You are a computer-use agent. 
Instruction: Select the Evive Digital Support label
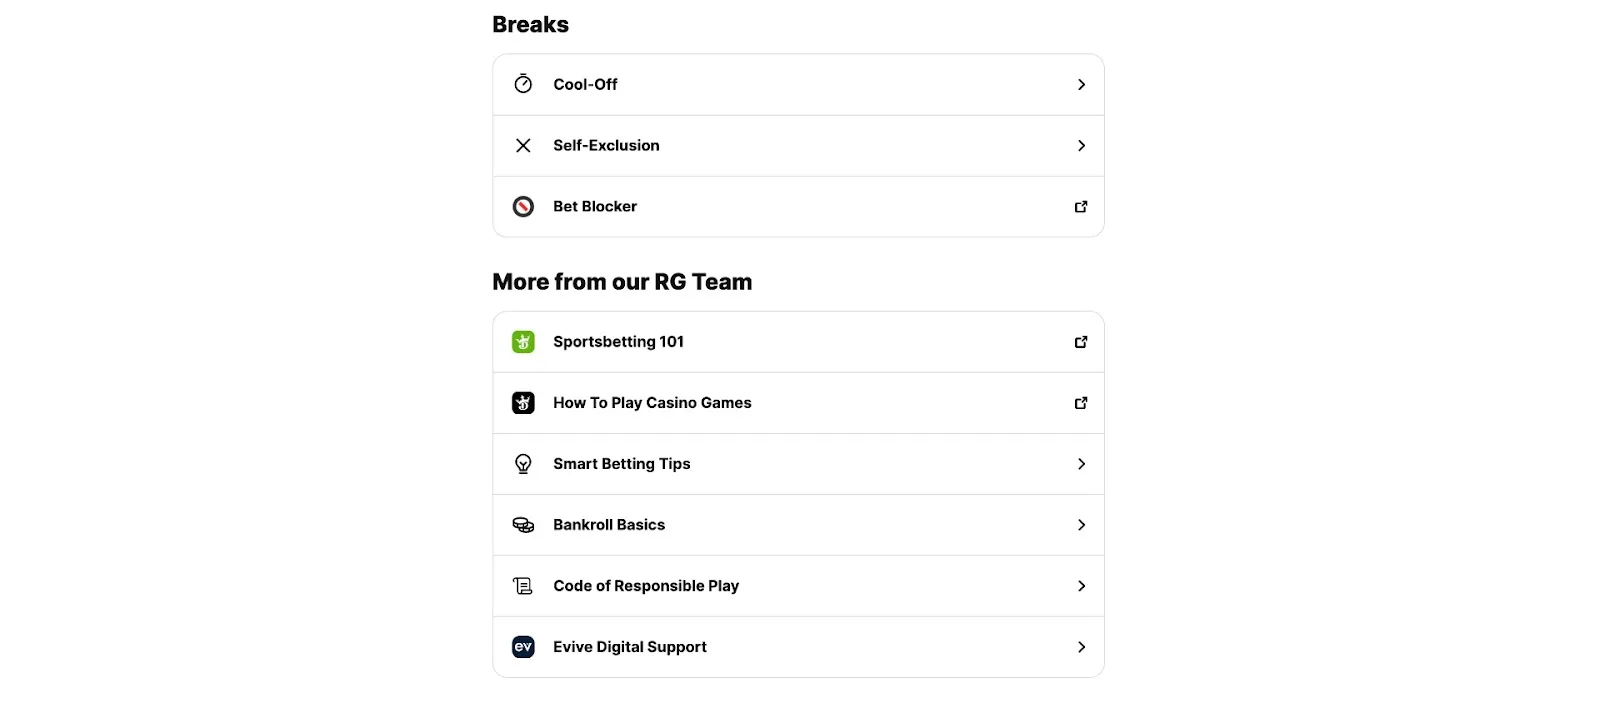(630, 647)
